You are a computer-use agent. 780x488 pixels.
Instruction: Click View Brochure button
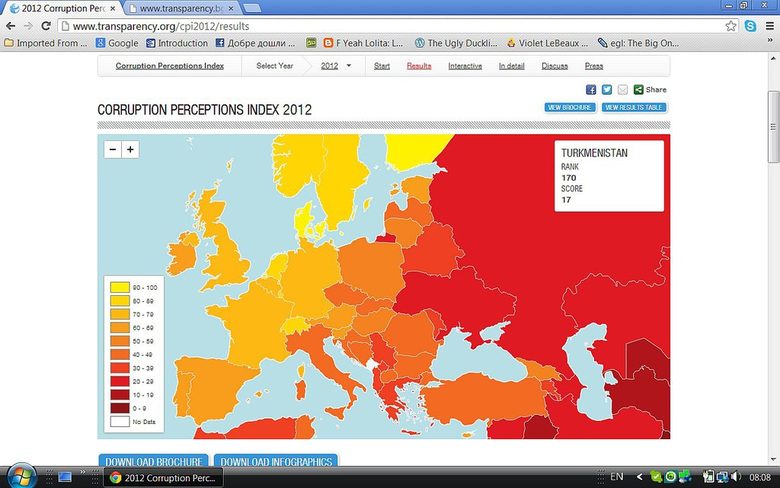pos(570,107)
